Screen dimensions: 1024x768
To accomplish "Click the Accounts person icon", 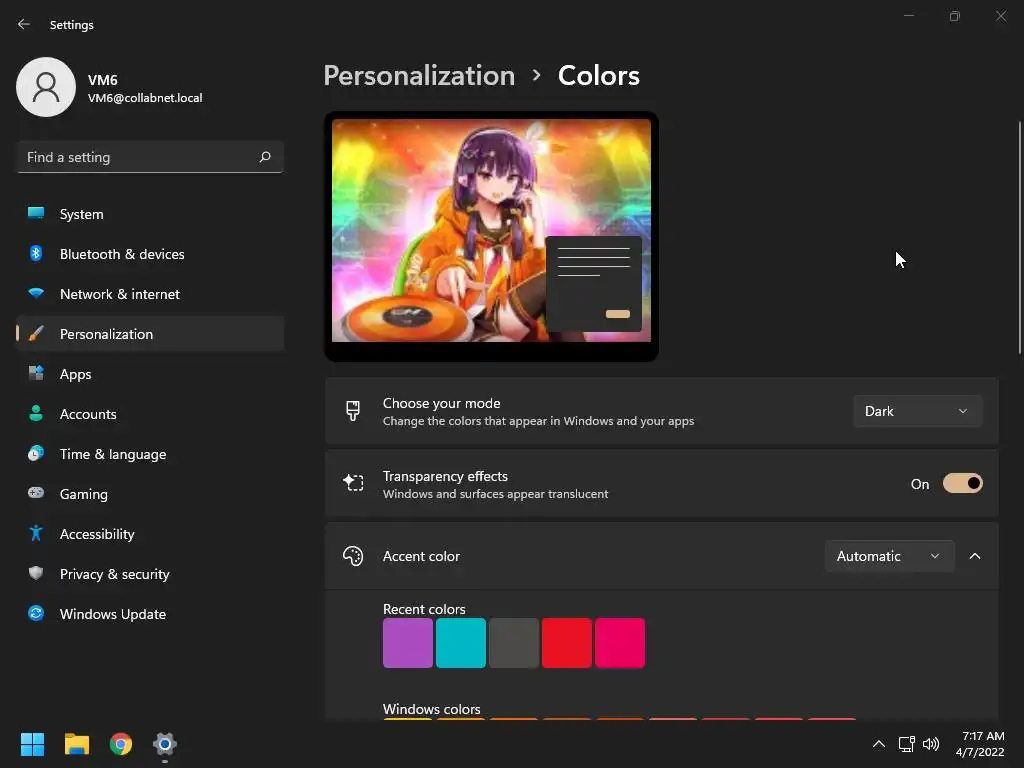I will [x=36, y=413].
